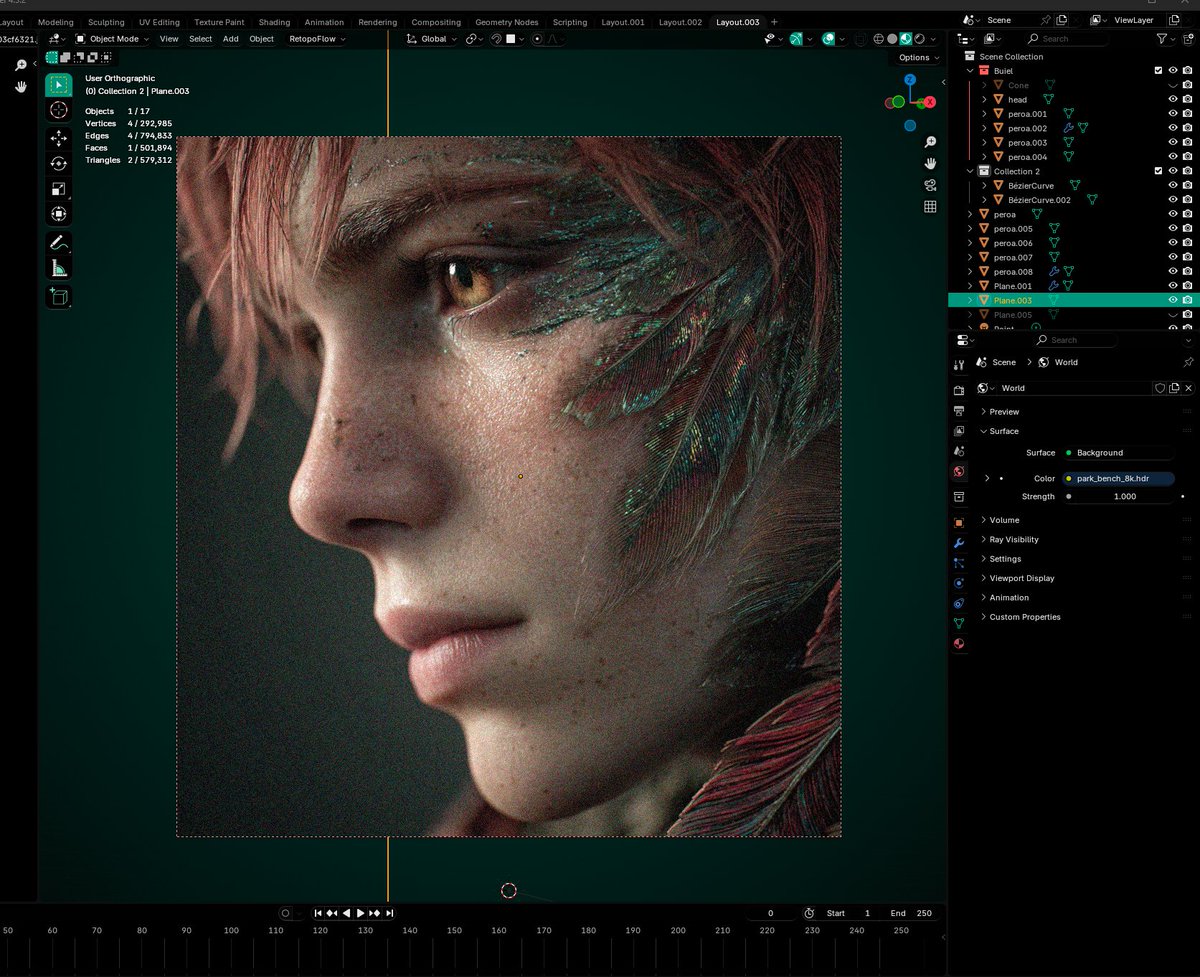This screenshot has height=977, width=1200.
Task: Open the viewport View menu
Action: click(169, 39)
